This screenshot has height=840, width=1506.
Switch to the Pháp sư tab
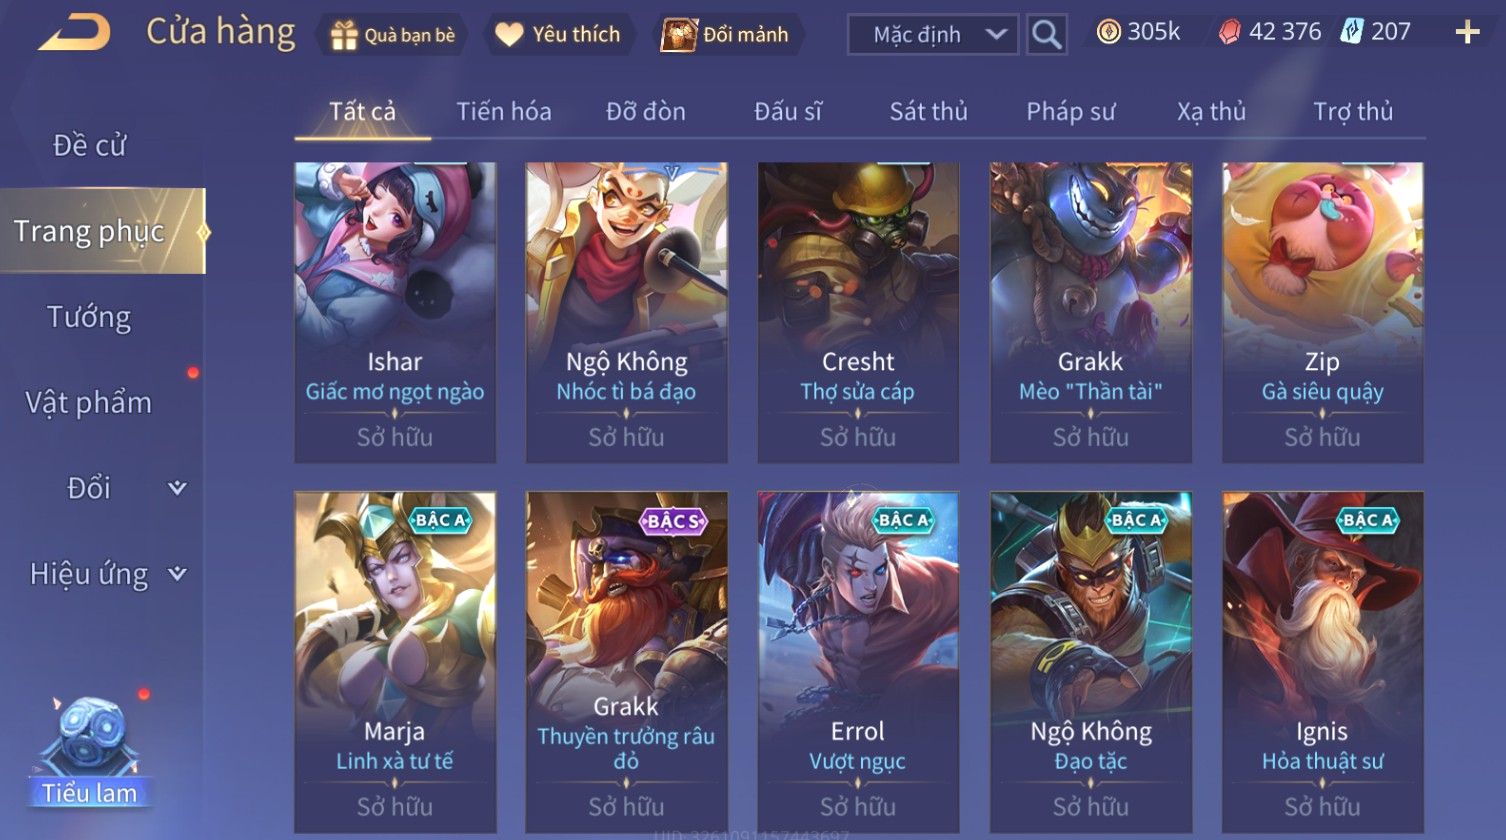[1070, 111]
